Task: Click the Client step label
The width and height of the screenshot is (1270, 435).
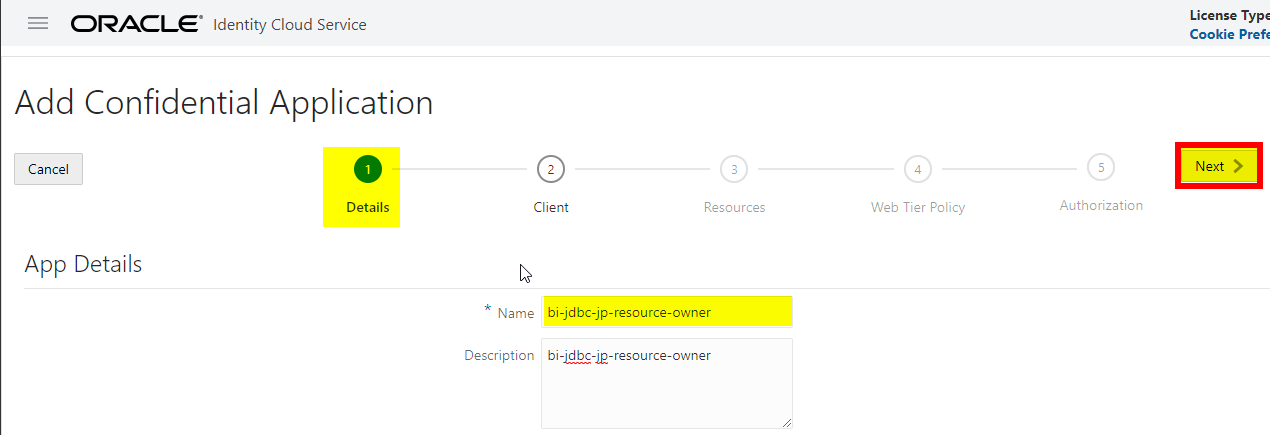Action: coord(551,207)
